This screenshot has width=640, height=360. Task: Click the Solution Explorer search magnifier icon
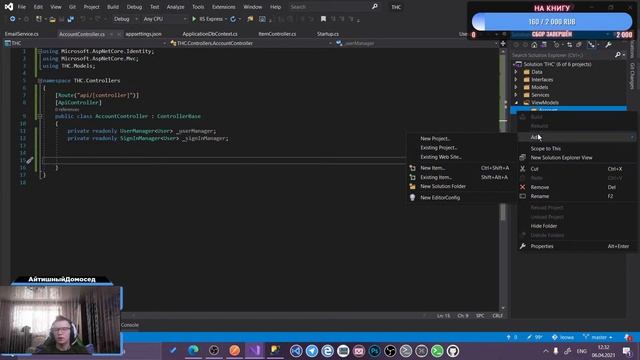[618, 55]
